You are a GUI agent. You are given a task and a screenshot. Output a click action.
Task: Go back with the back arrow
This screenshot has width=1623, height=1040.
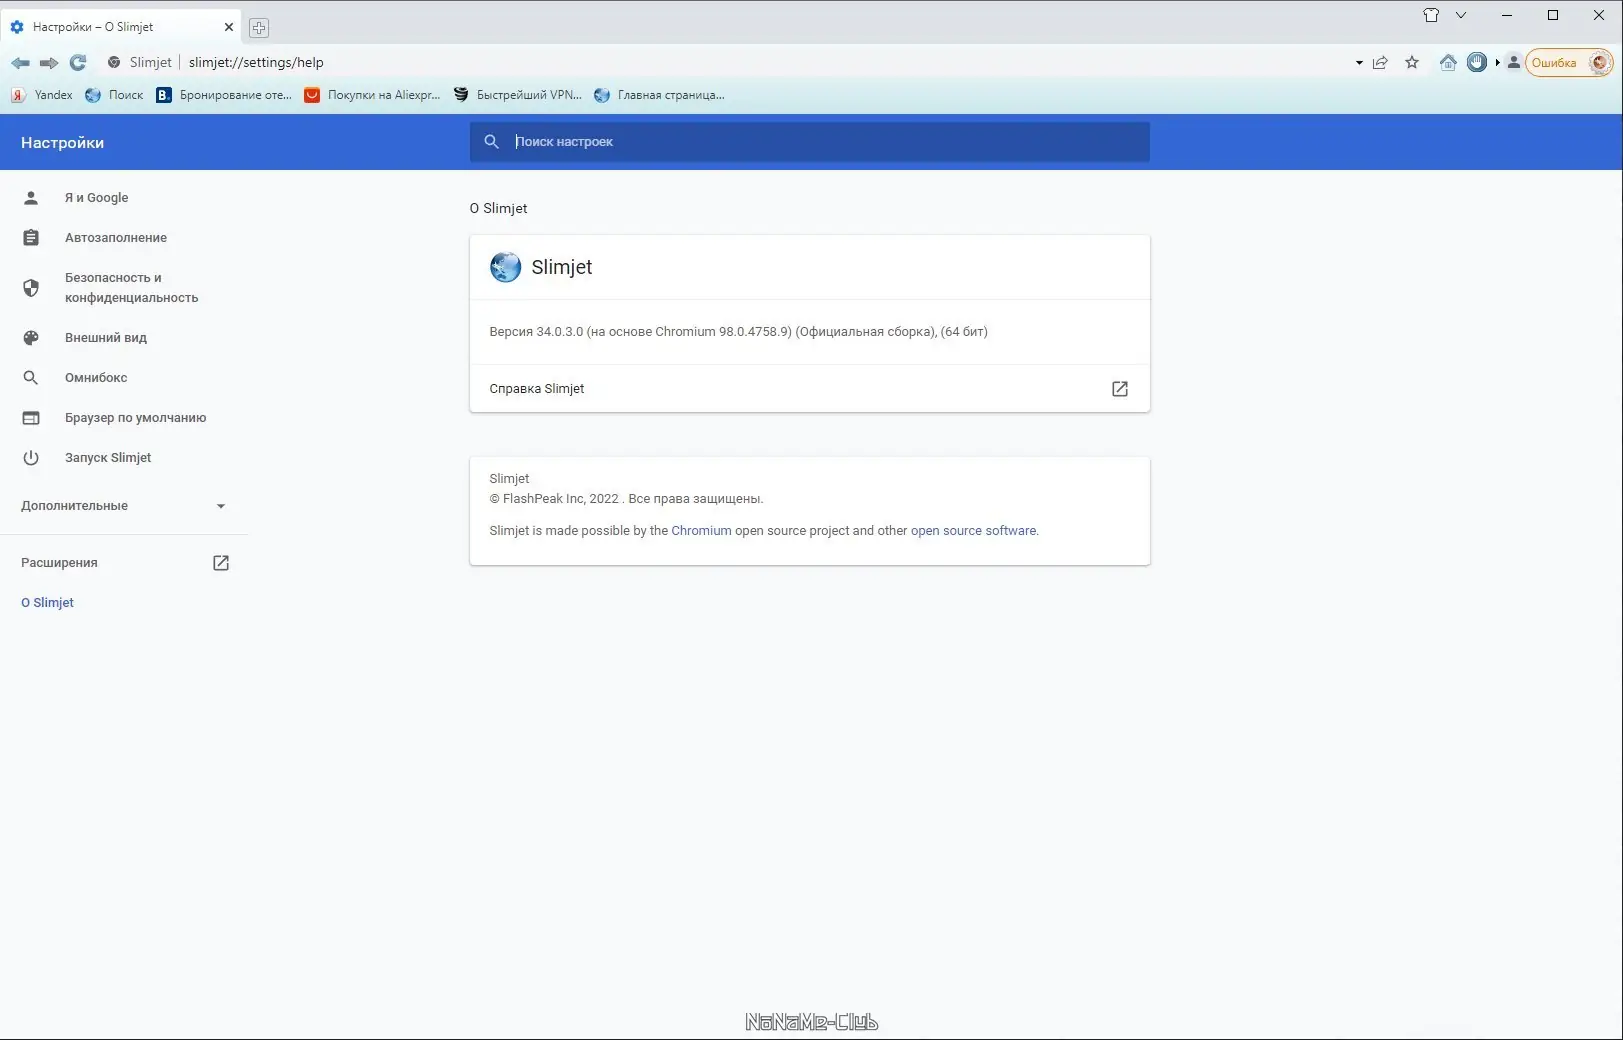click(x=20, y=62)
